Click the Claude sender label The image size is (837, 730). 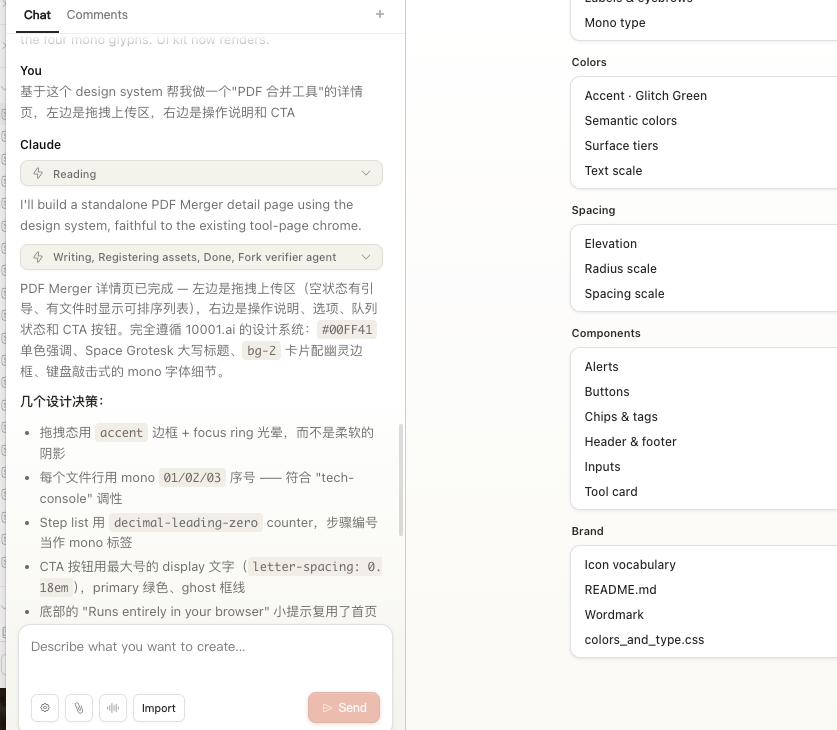(41, 145)
